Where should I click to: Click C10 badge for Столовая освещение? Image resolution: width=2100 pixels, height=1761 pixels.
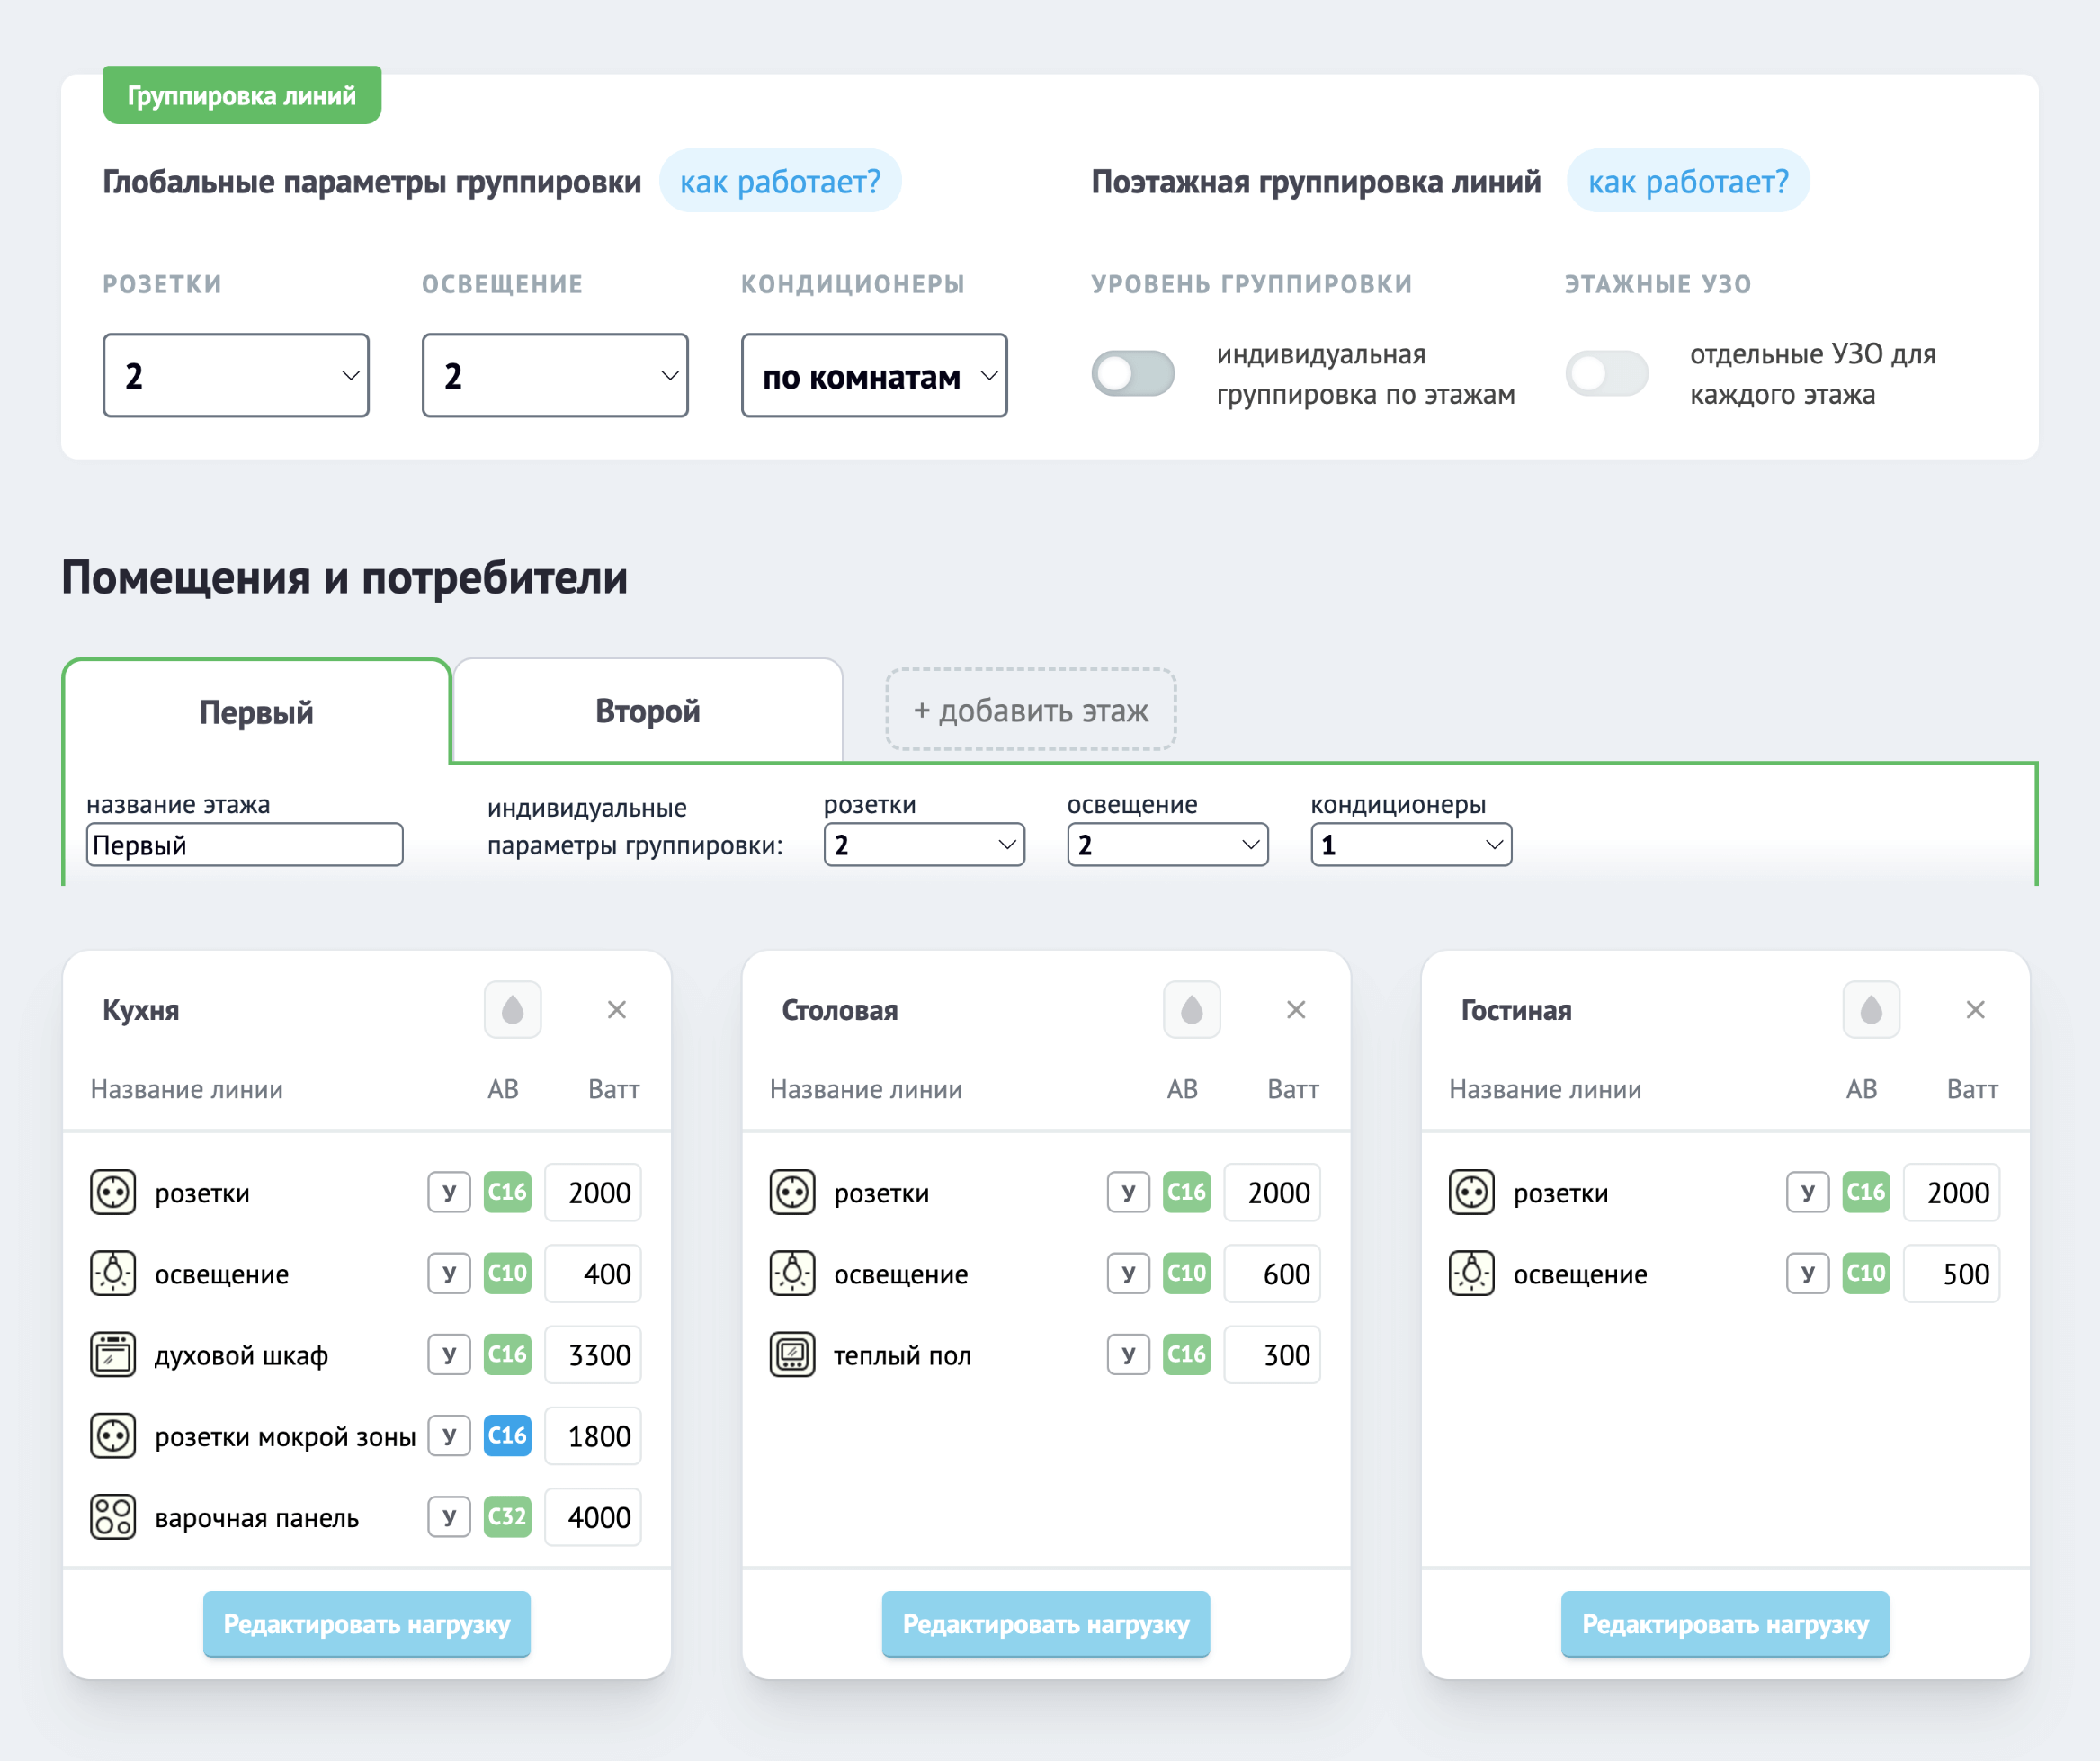click(x=1187, y=1273)
